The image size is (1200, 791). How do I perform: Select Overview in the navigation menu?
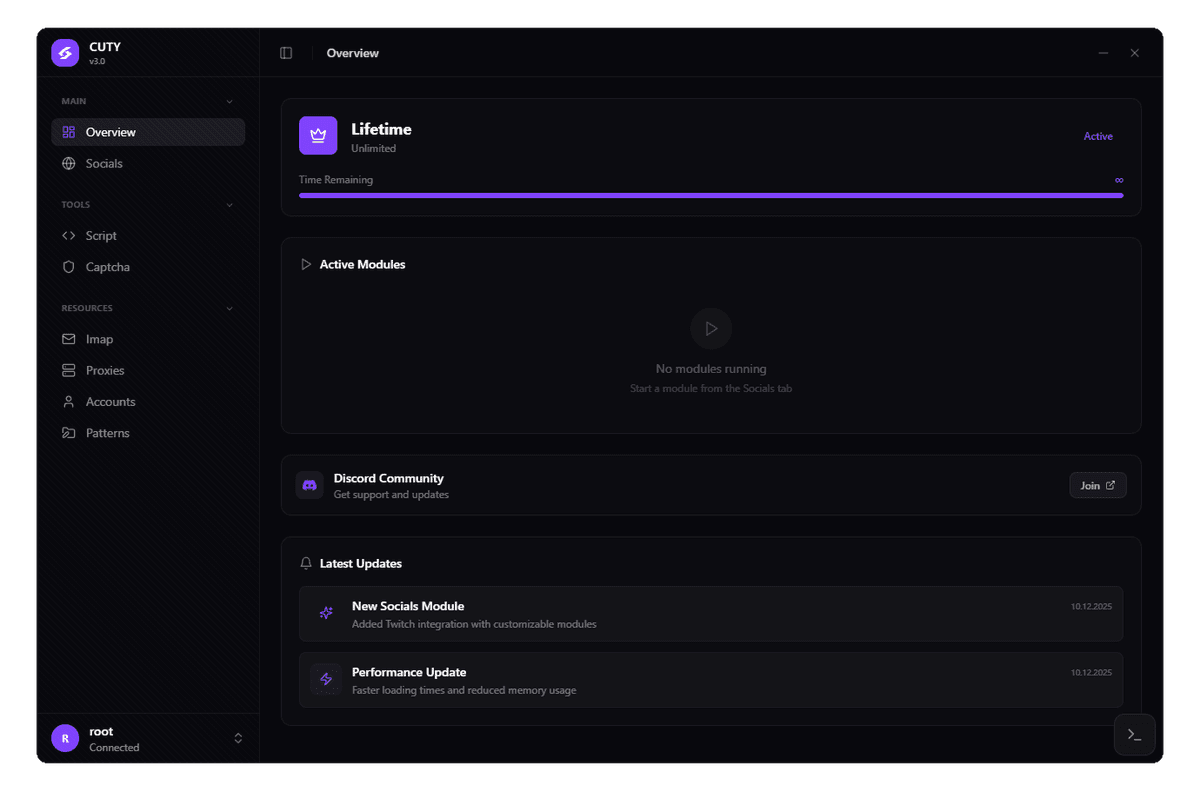coord(110,131)
